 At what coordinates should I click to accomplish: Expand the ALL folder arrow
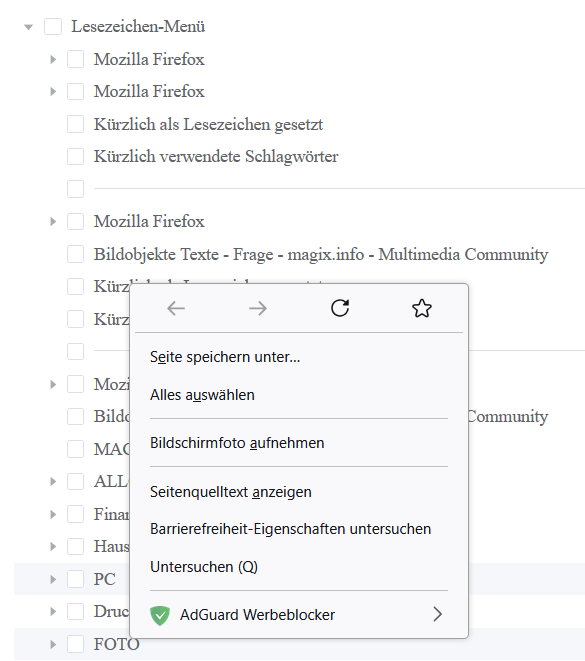point(53,481)
